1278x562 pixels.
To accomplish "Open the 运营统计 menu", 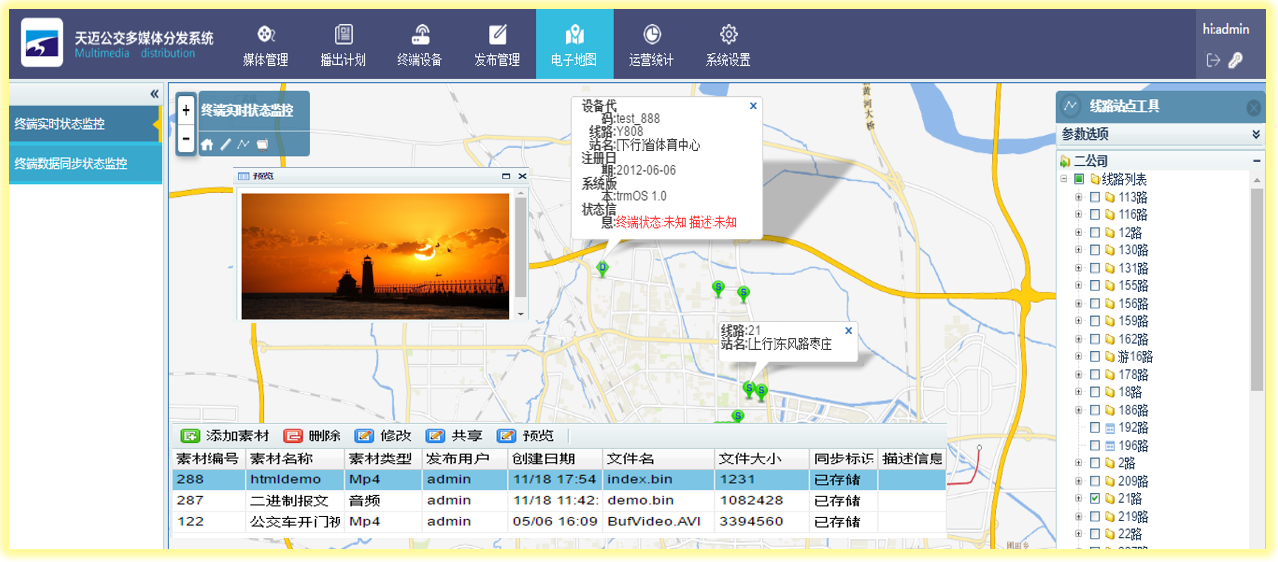I will (651, 46).
